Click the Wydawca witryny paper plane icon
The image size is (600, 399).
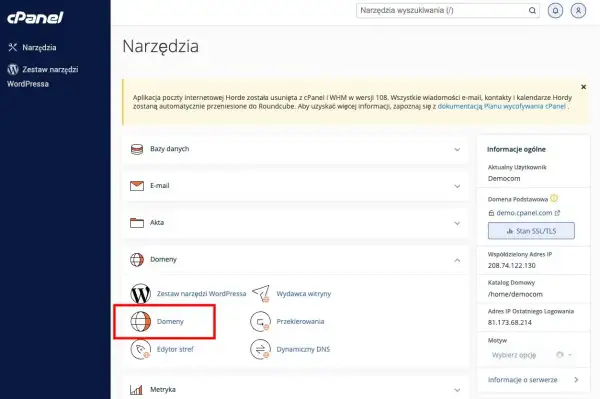[261, 293]
